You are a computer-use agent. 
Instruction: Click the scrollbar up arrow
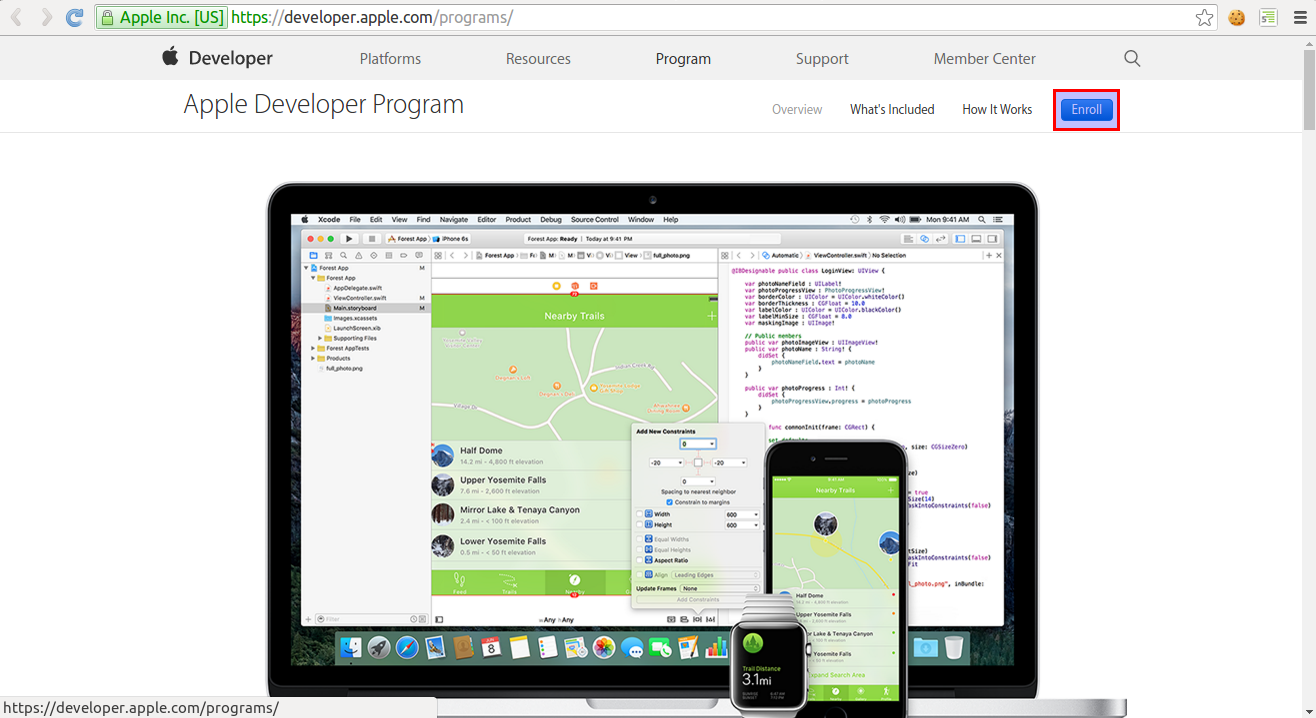point(1309,43)
